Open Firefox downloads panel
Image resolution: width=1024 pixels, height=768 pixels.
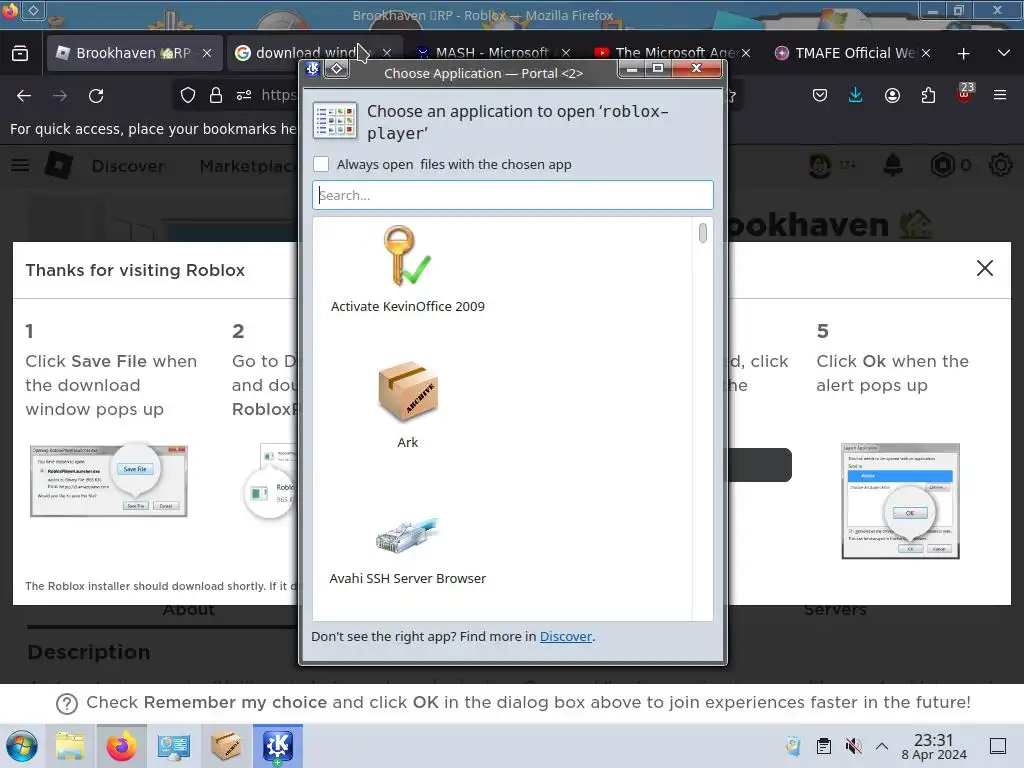pos(856,95)
